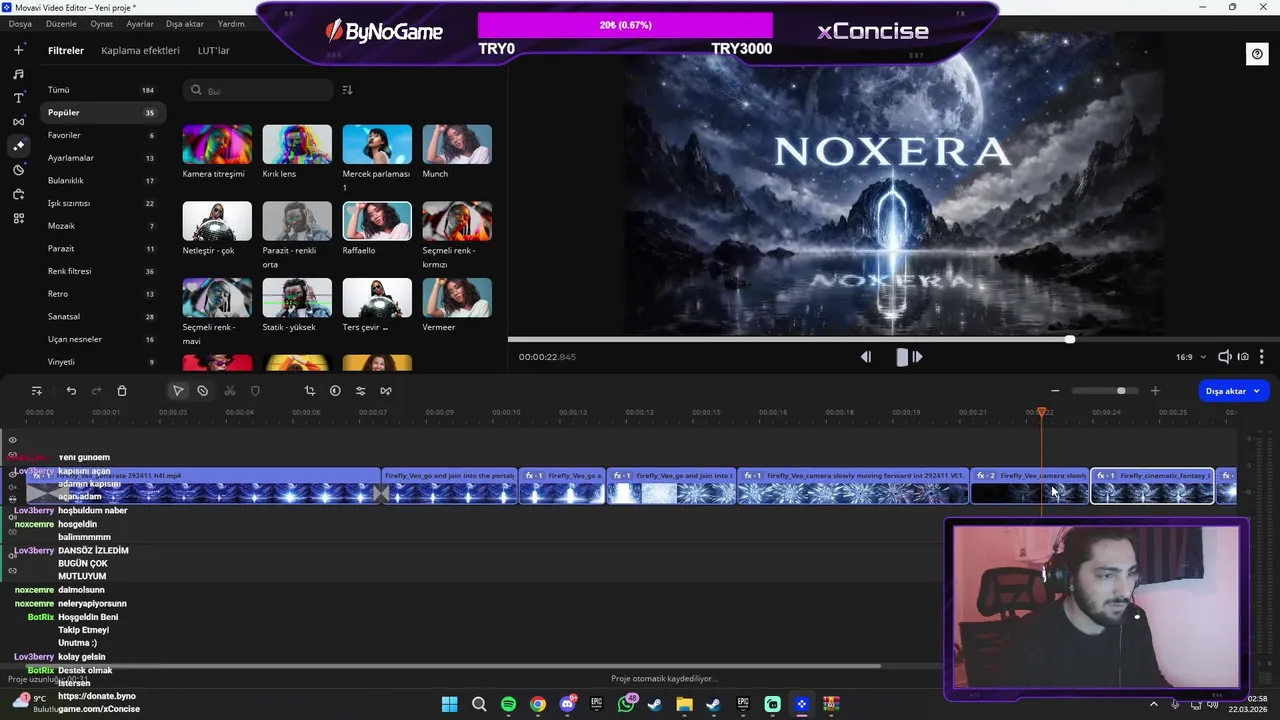This screenshot has height=720, width=1280.
Task: Click the marker shield icon
Action: tap(255, 391)
